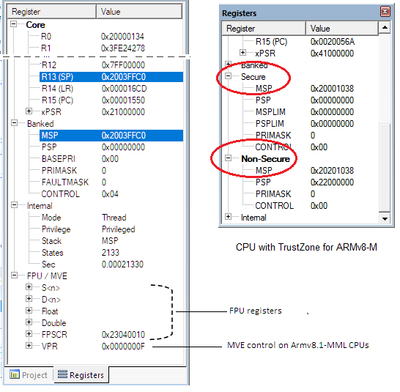Select the PSPLIM register row
400x392 pixels.
tap(316, 123)
